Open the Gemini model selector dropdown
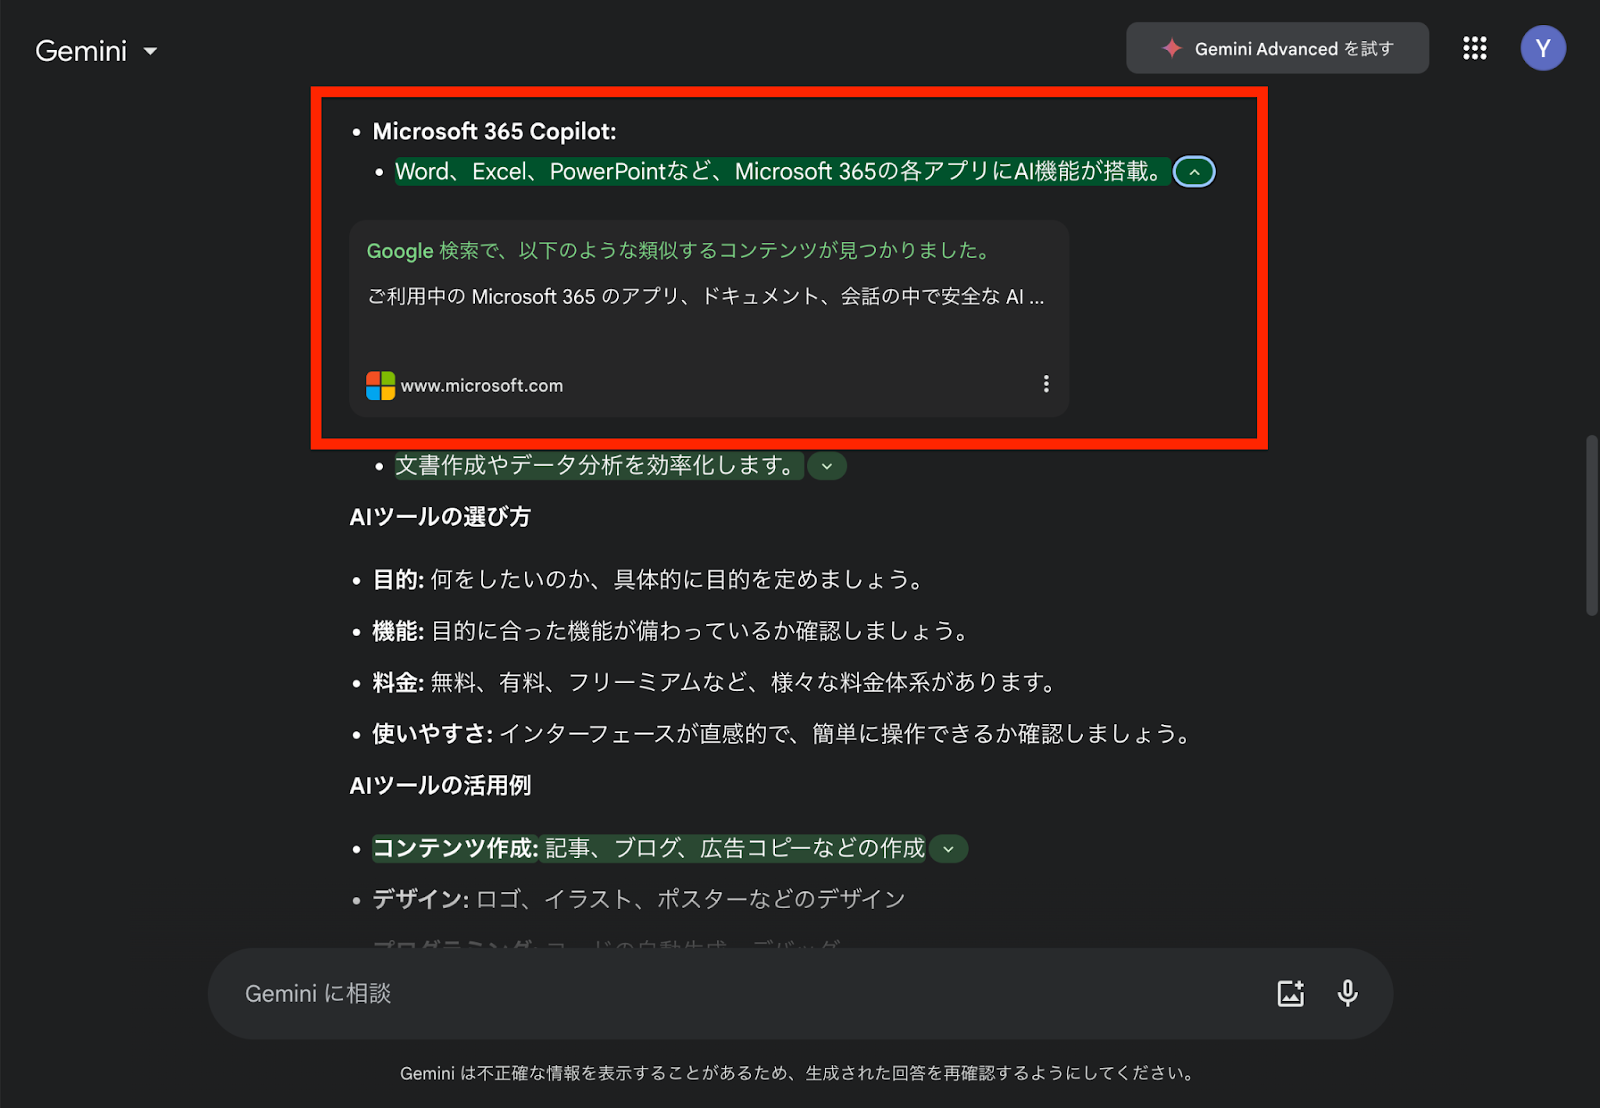 pyautogui.click(x=96, y=51)
